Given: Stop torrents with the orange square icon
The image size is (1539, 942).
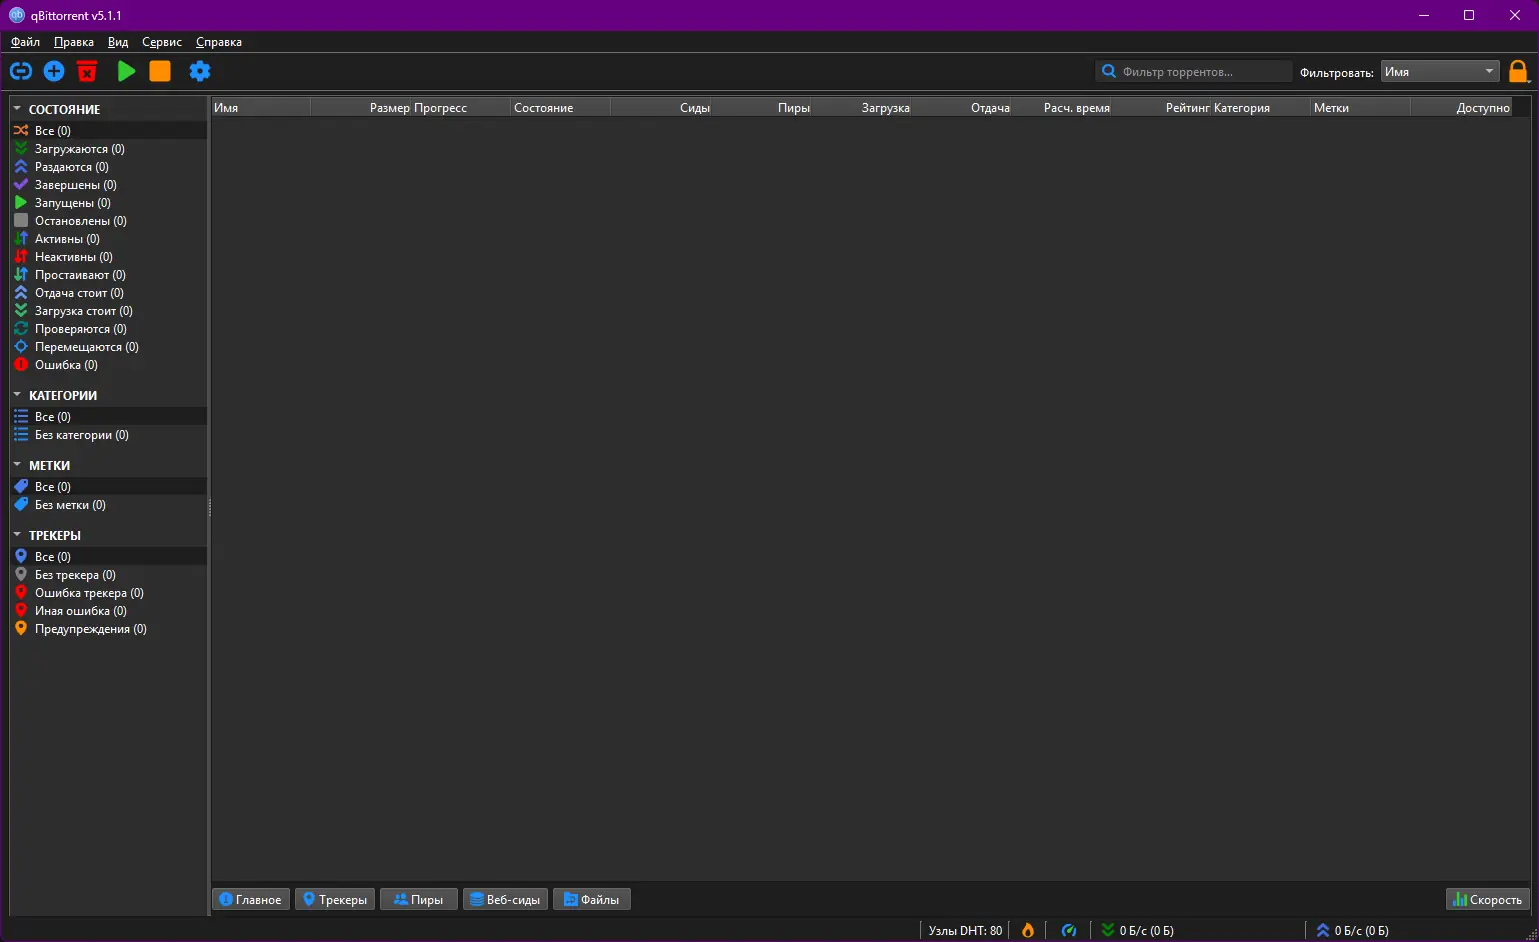Looking at the screenshot, I should click(x=160, y=71).
